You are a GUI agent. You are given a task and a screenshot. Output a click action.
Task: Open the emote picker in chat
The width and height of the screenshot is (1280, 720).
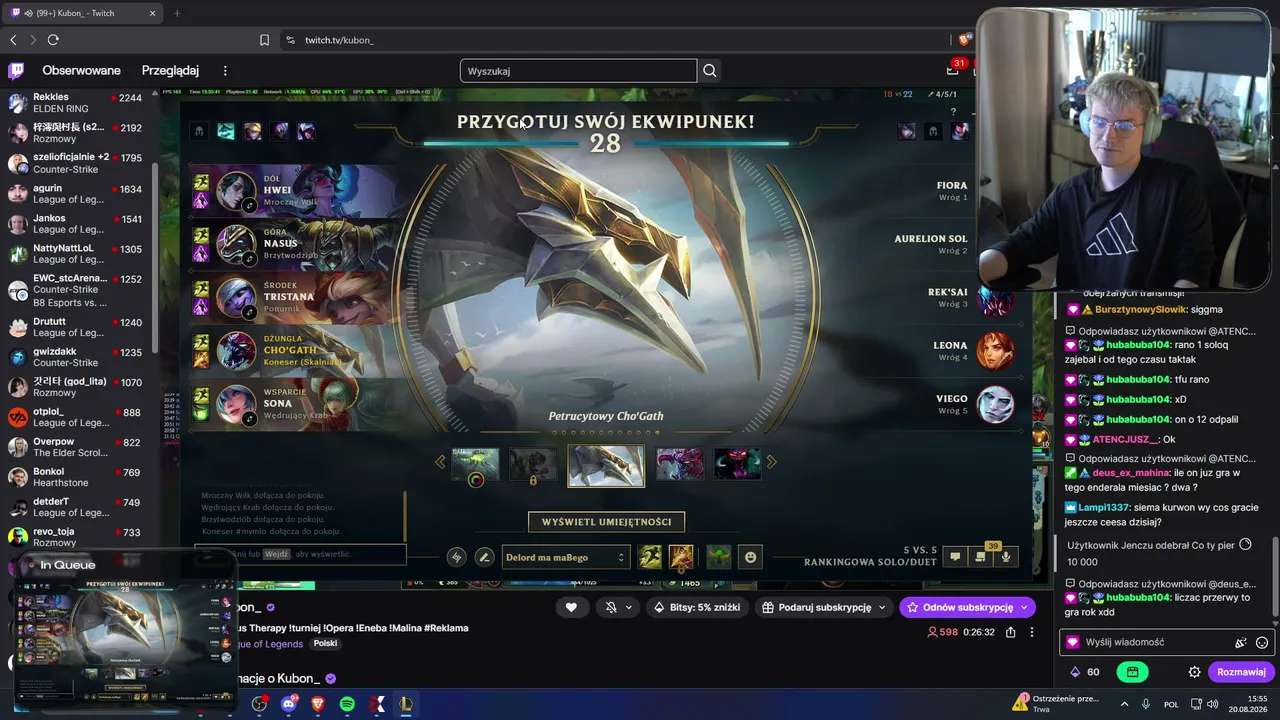click(1262, 643)
